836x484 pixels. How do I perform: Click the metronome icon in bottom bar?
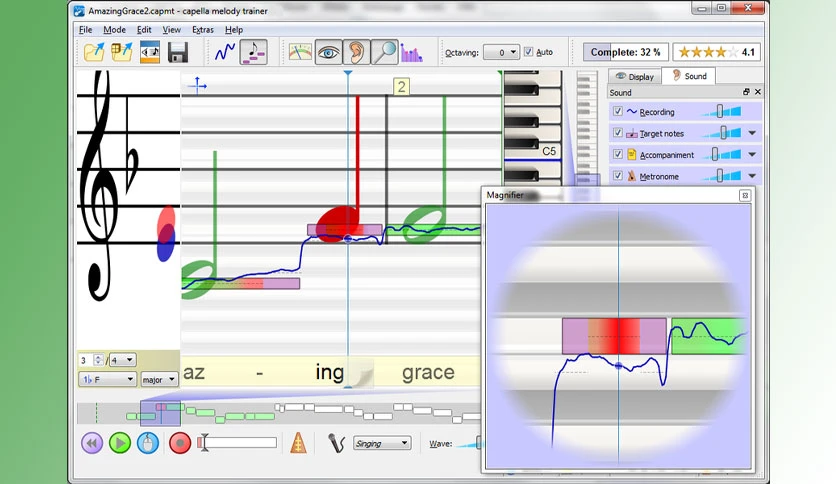pyautogui.click(x=298, y=443)
